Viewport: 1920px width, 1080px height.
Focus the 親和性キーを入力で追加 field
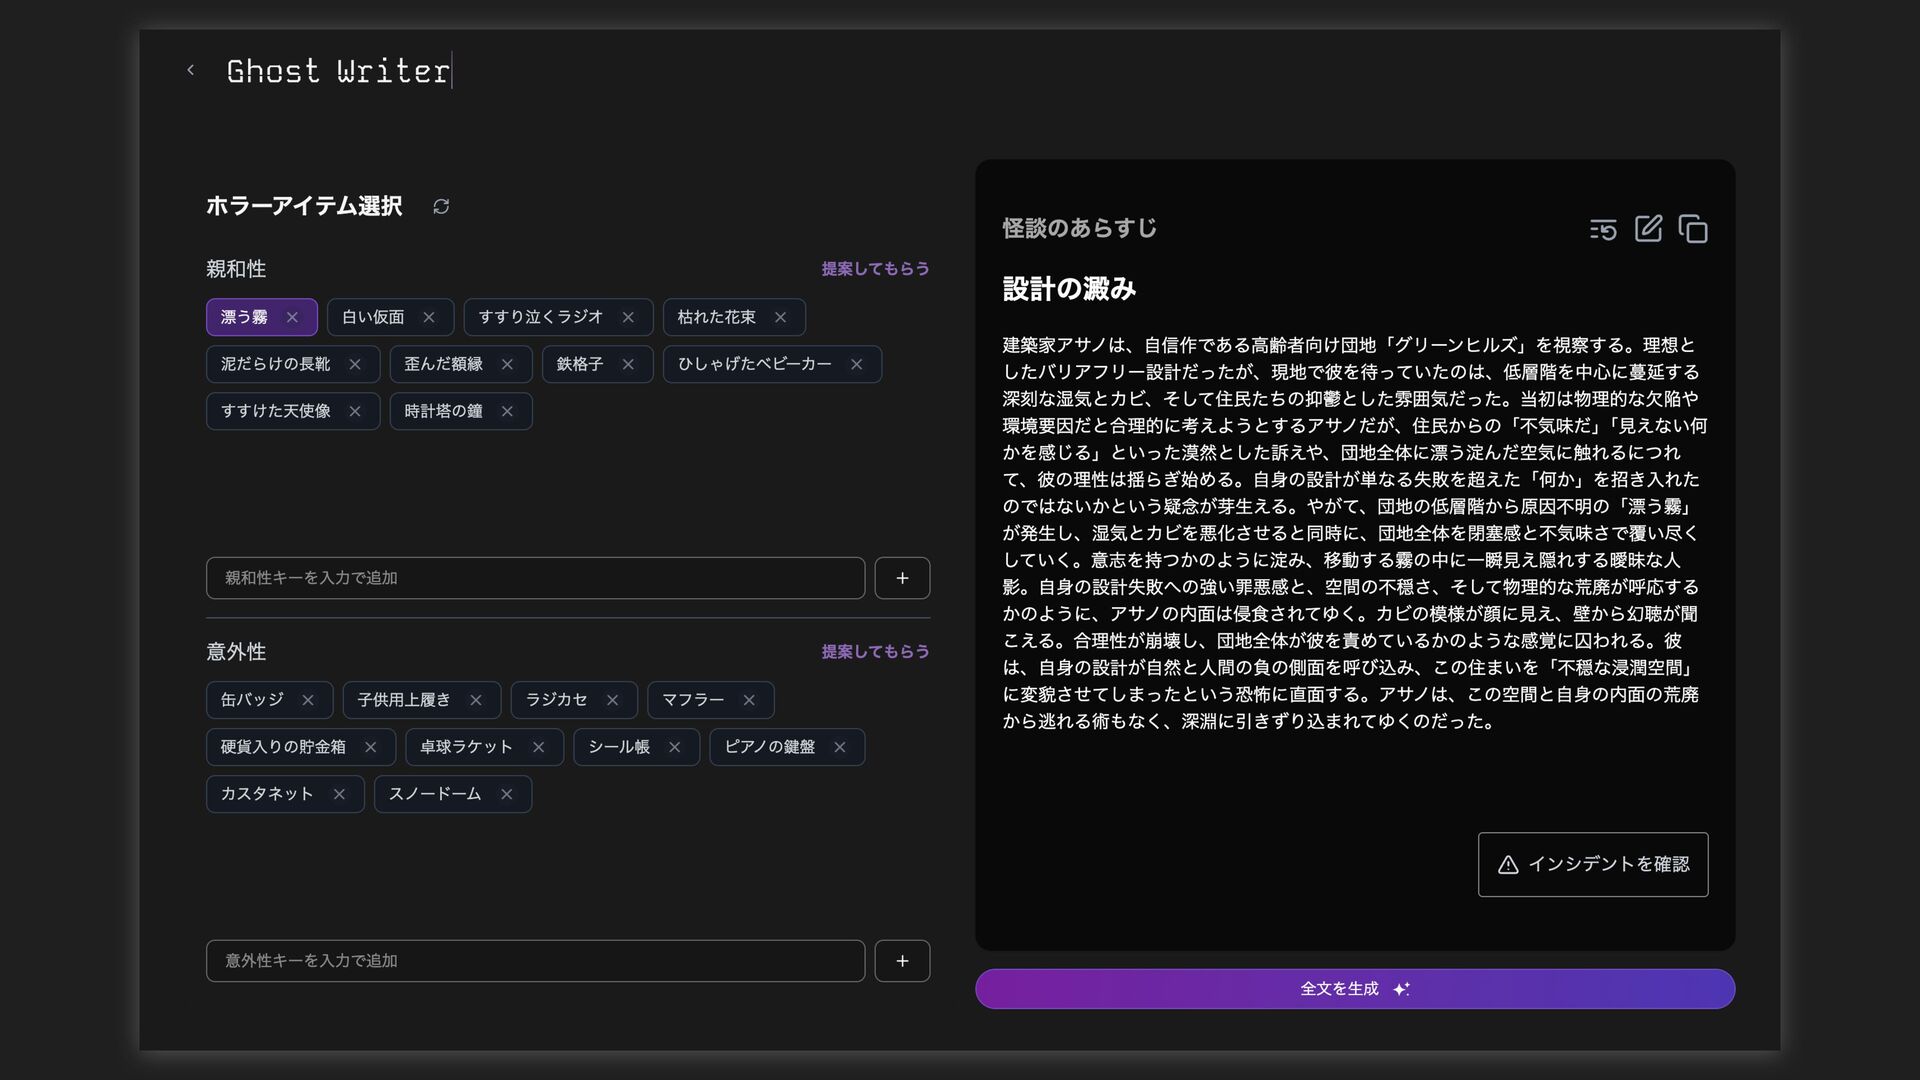click(x=535, y=578)
